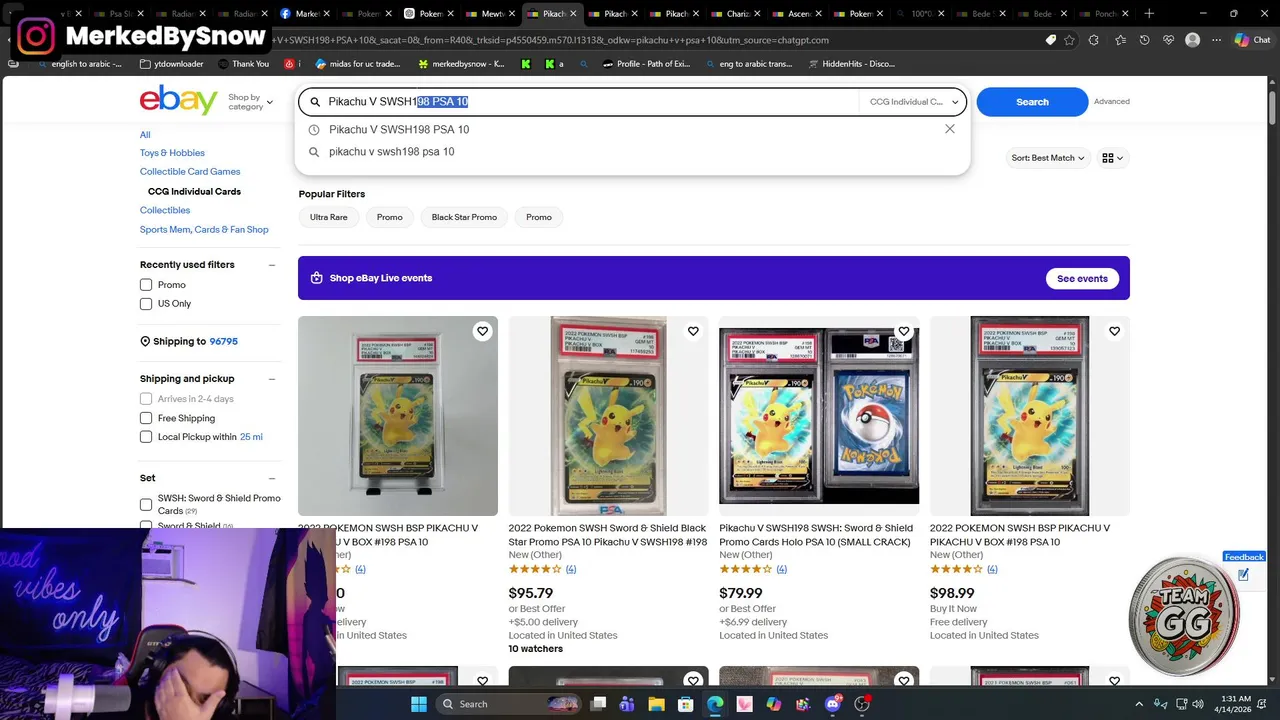Click the eBay logo
The image size is (1280, 720).
179,100
